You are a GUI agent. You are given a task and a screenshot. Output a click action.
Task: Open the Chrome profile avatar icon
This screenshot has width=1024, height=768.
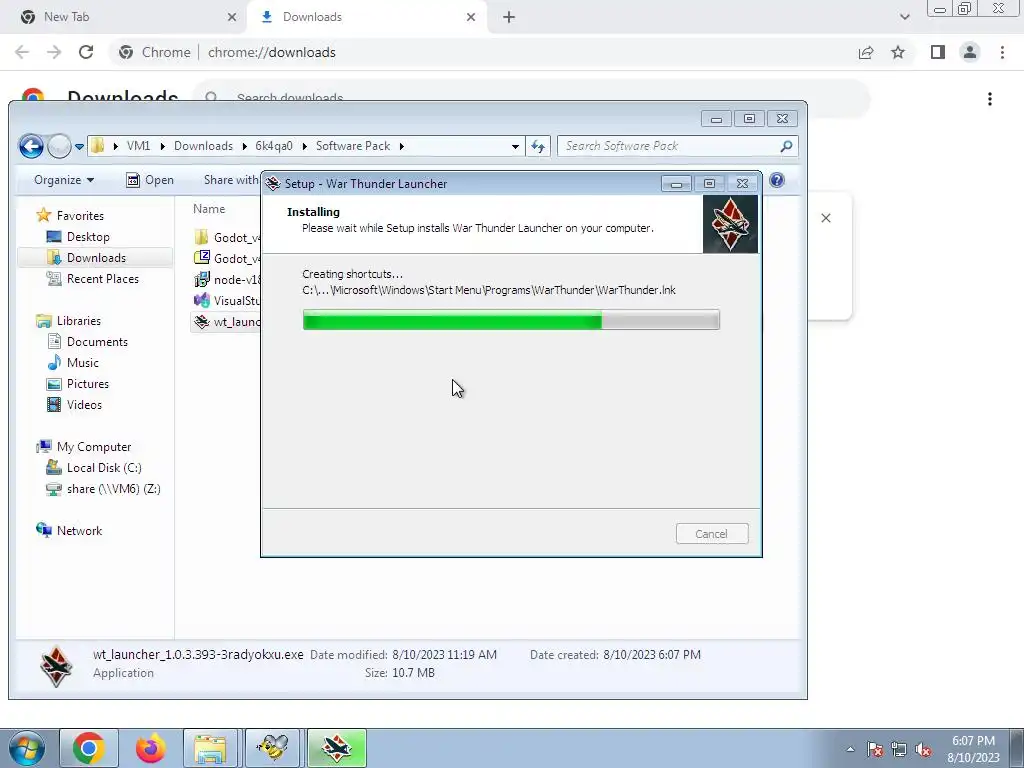pyautogui.click(x=970, y=52)
